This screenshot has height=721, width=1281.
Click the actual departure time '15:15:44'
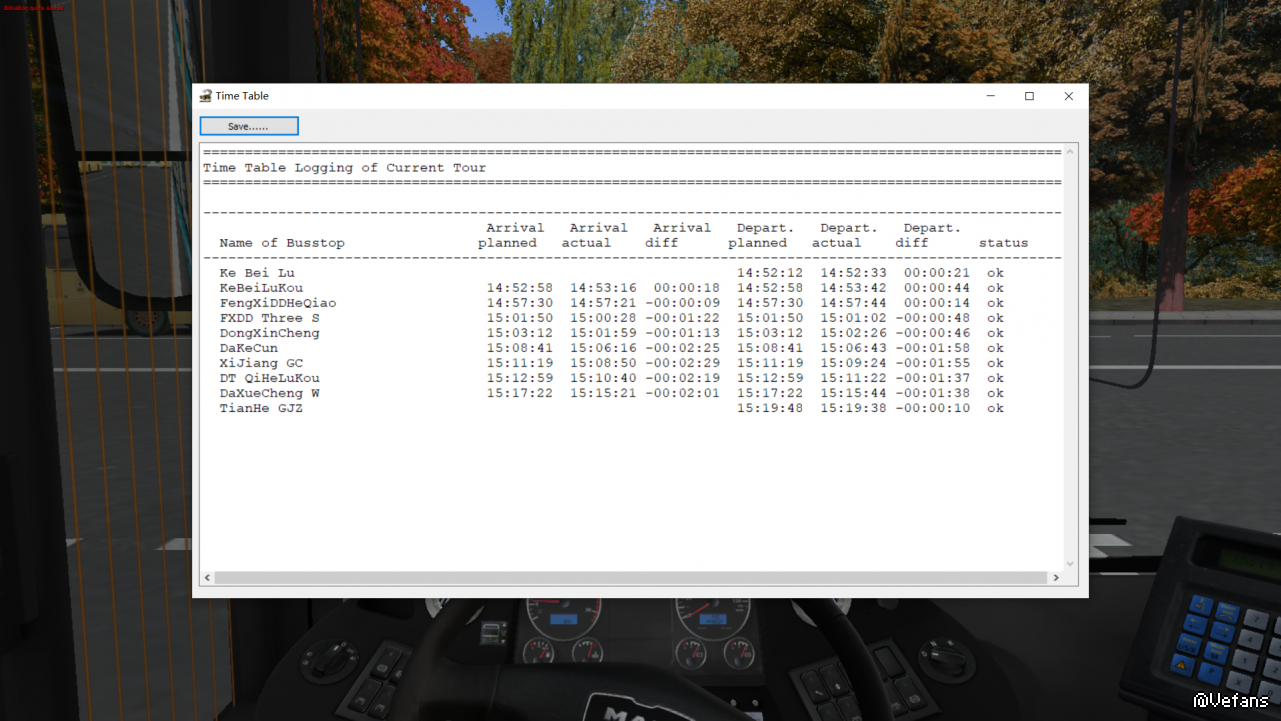(854, 393)
